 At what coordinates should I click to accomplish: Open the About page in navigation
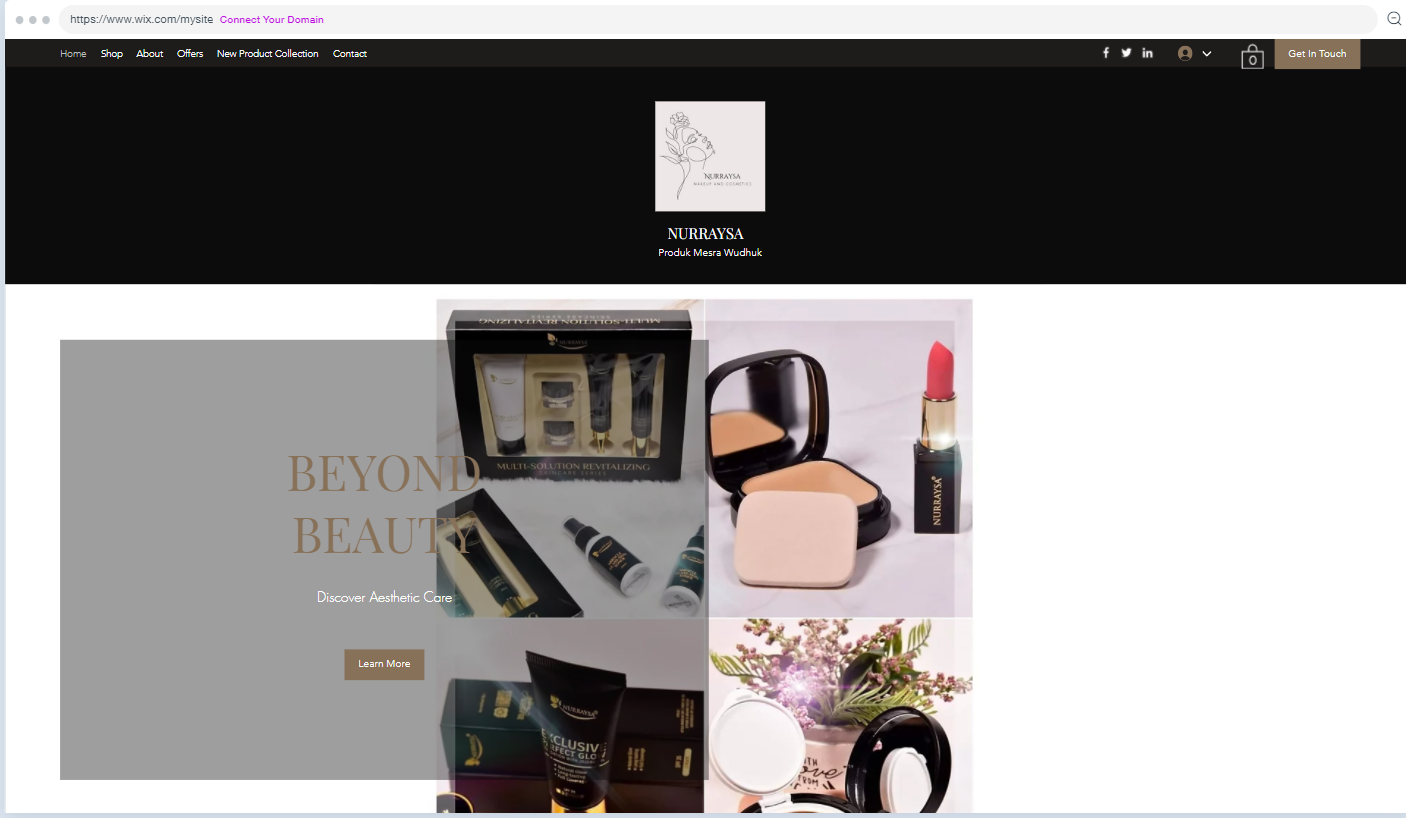pos(150,54)
